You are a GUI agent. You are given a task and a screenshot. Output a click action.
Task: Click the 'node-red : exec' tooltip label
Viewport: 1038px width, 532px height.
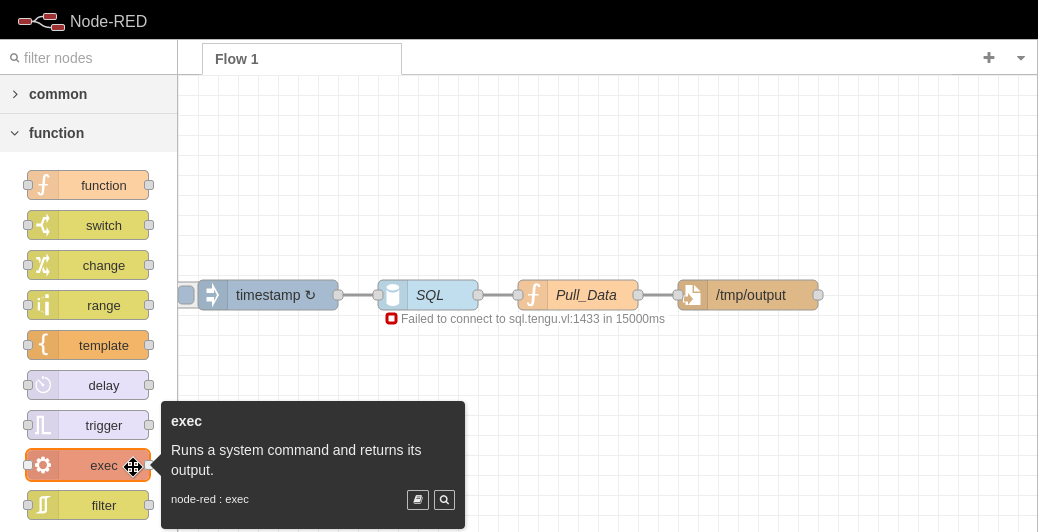(x=210, y=499)
